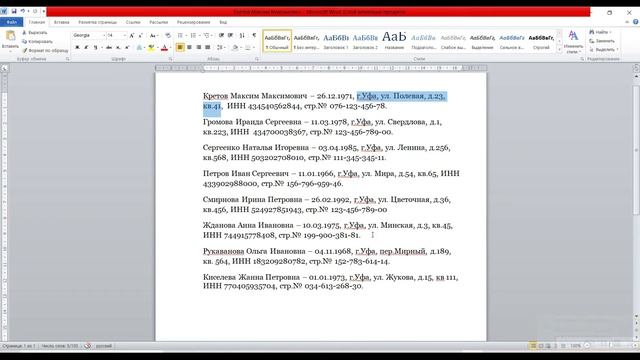The height and width of the screenshot is (360, 640).
Task: Switch to the Рецензирование tab
Action: pos(193,22)
